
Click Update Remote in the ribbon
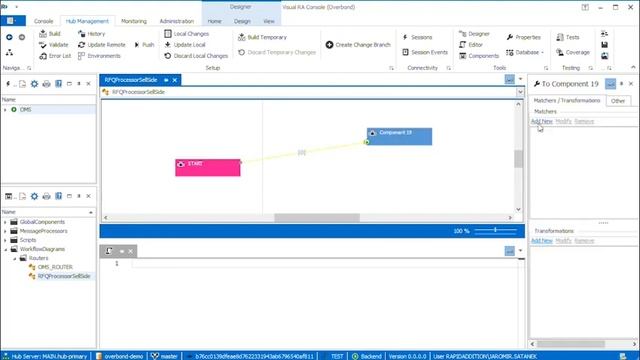coord(102,45)
